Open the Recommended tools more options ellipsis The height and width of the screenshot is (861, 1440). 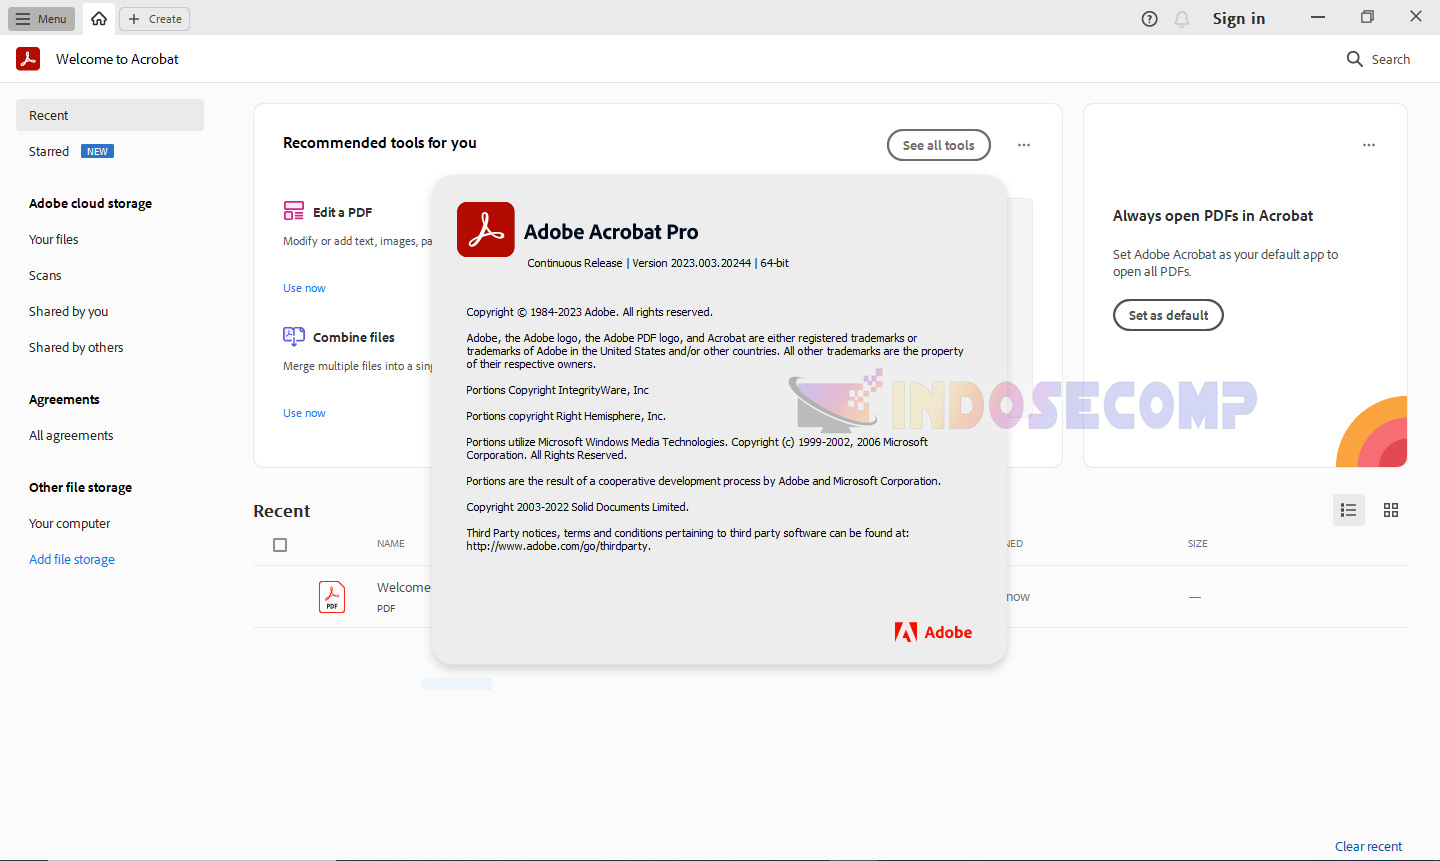tap(1024, 145)
